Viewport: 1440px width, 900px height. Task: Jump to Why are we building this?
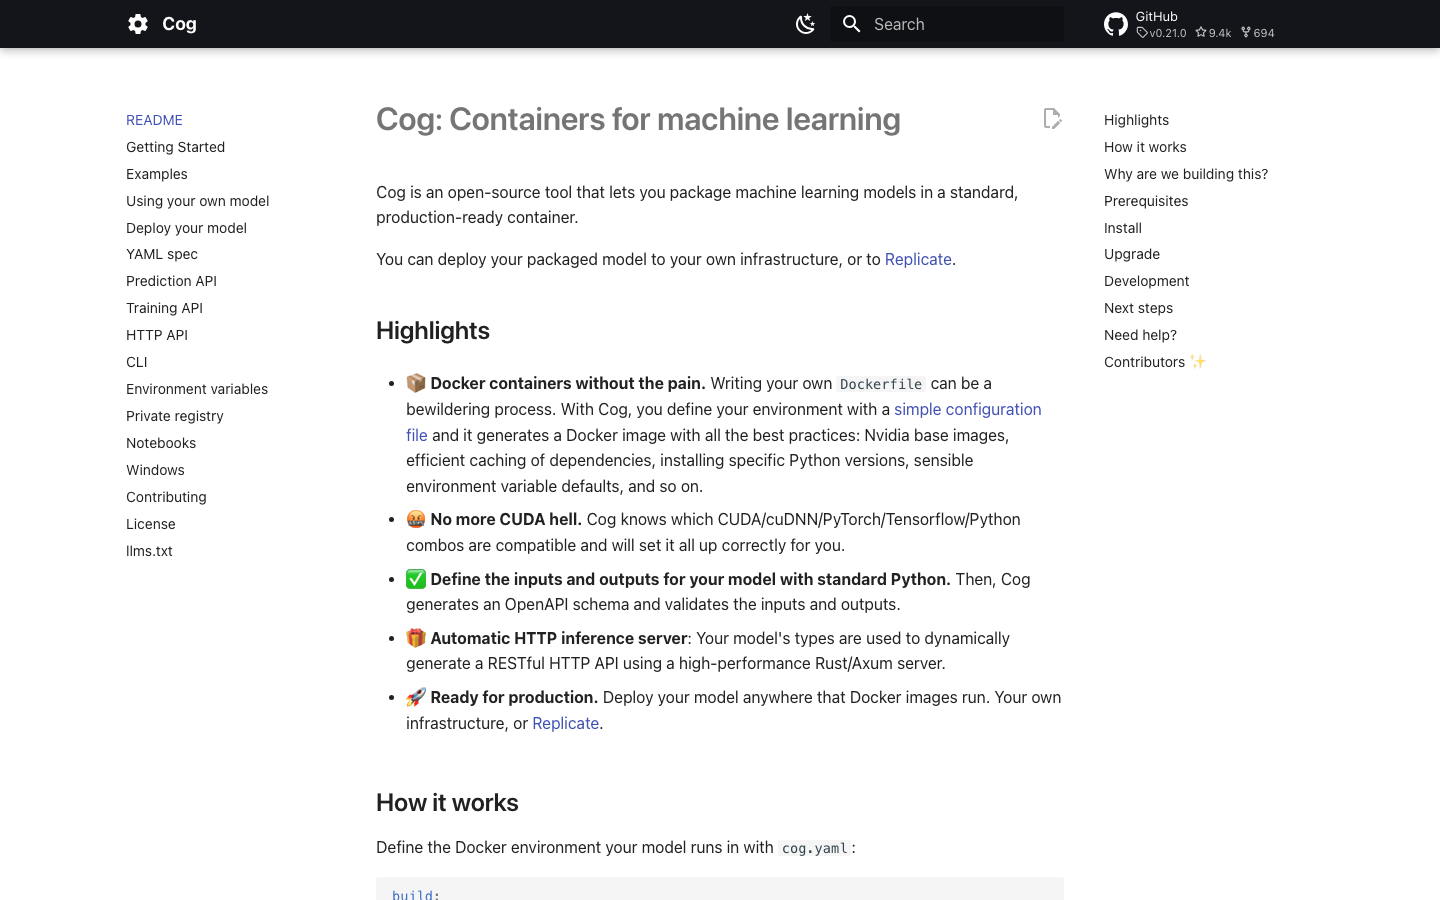point(1186,174)
